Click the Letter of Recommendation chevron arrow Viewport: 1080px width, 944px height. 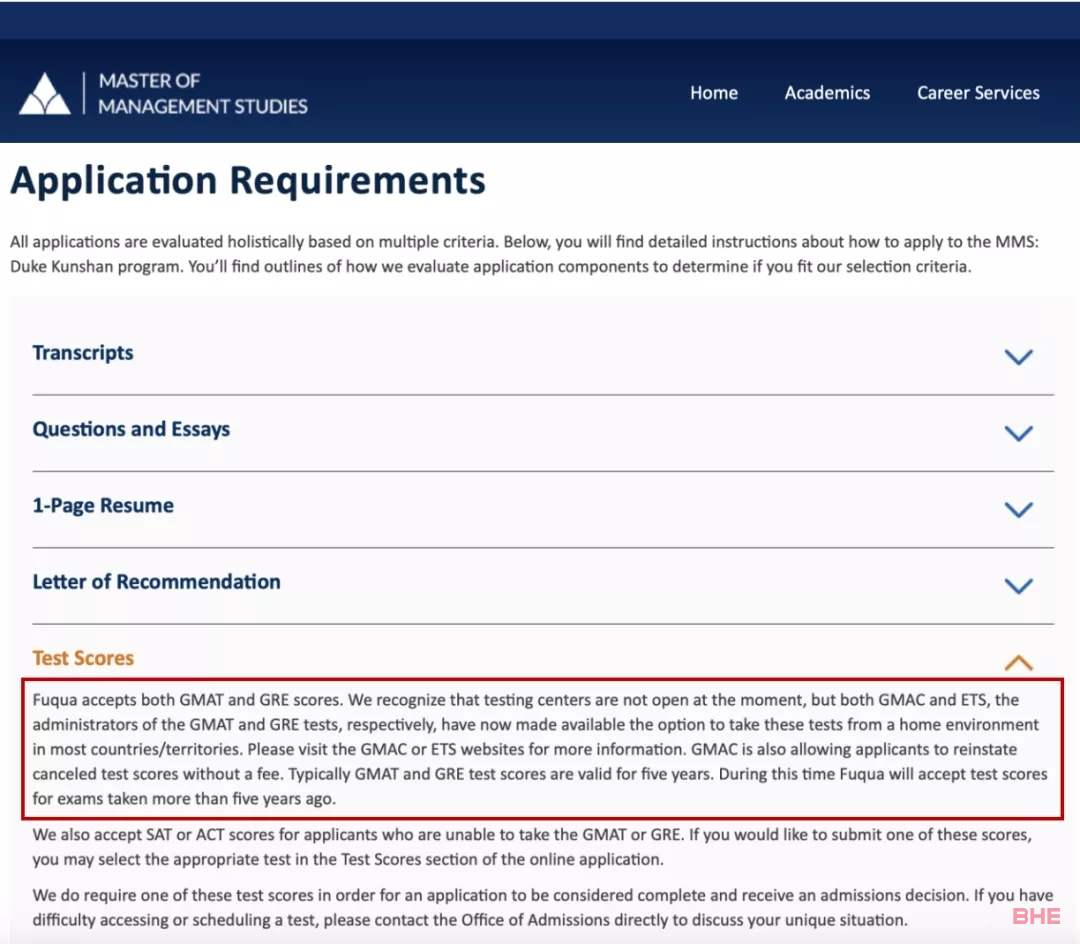point(1018,586)
